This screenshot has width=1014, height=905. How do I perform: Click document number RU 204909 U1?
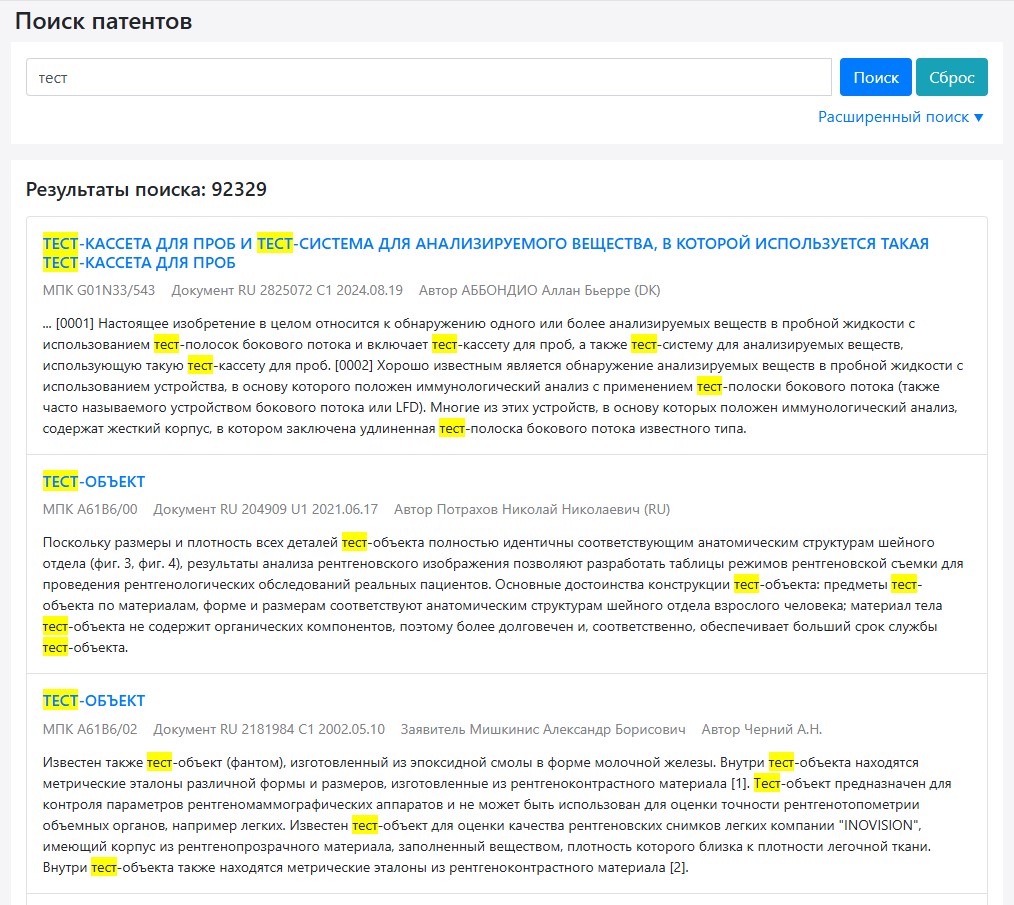tap(265, 510)
